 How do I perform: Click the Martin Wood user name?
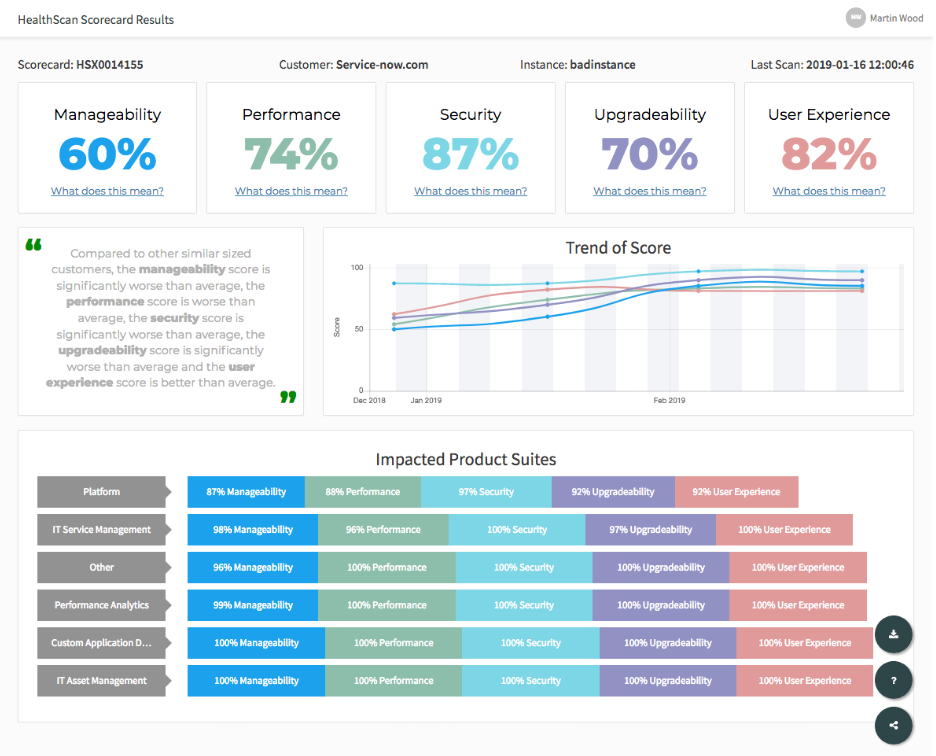pos(895,18)
